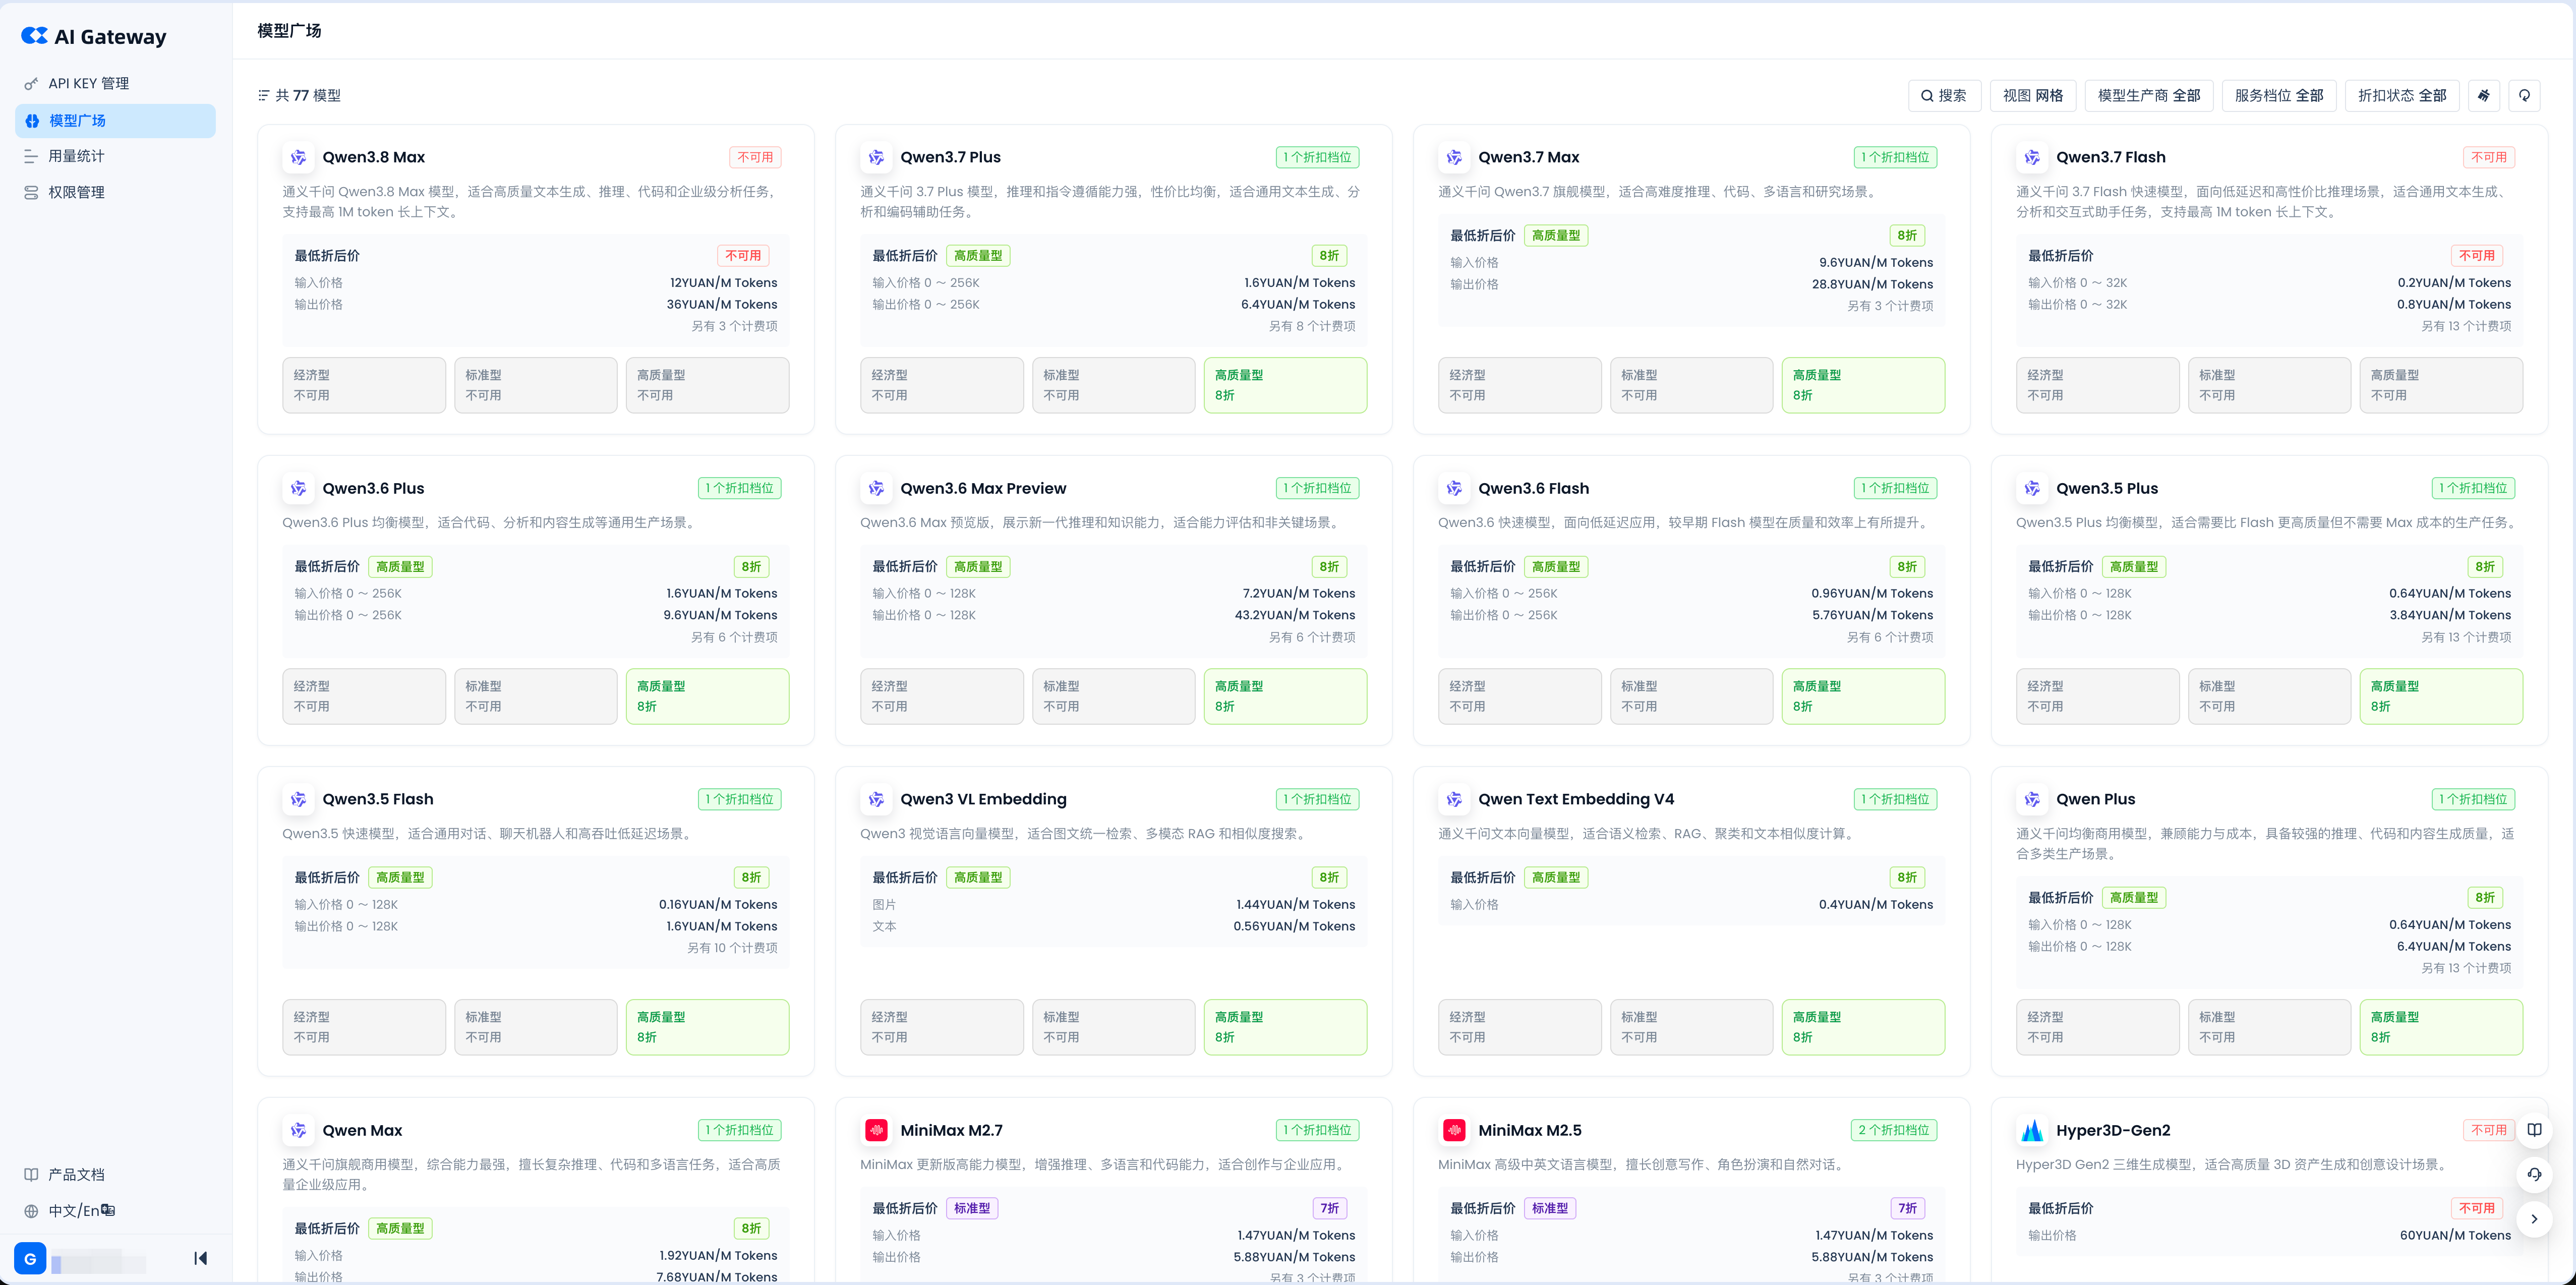The width and height of the screenshot is (2576, 1285).
Task: Expand 另有 10 个计费项 on Qwen3.5 Flash
Action: pyautogui.click(x=732, y=948)
